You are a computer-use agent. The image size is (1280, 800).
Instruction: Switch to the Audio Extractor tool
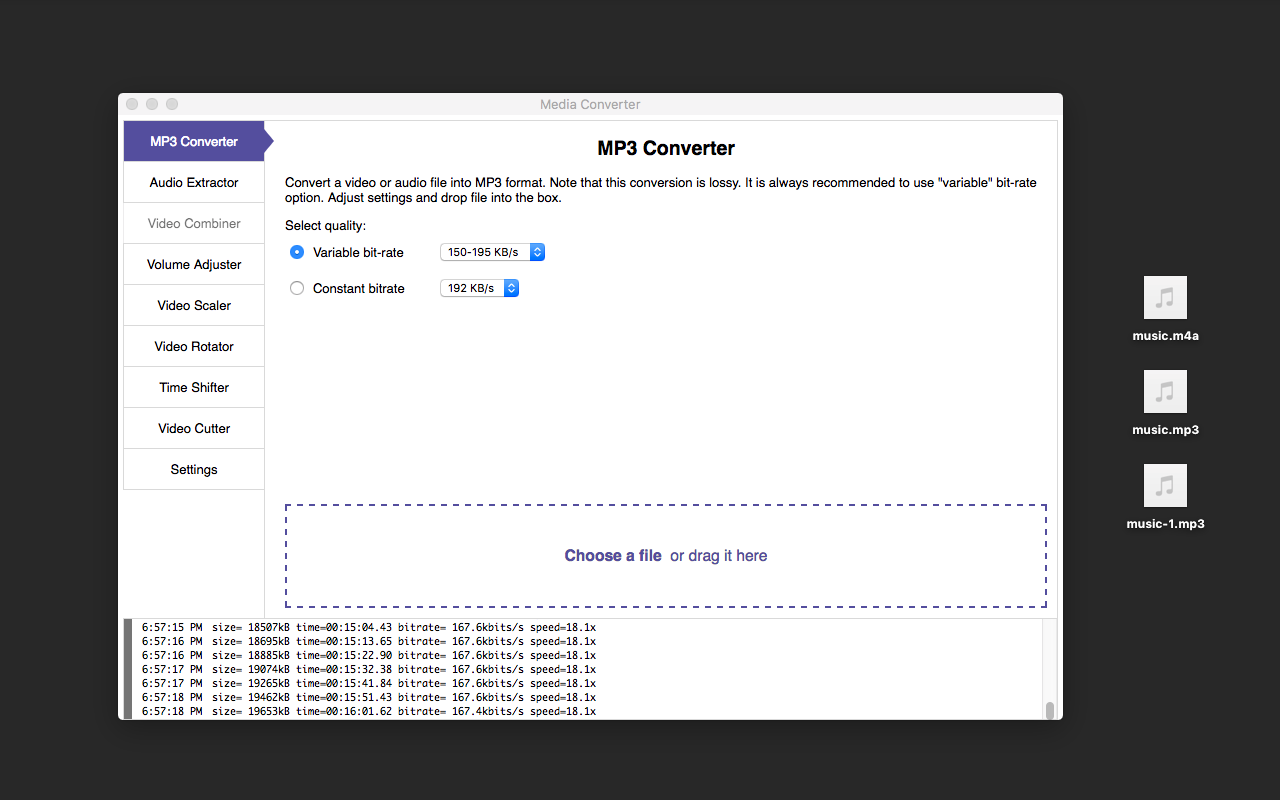pos(193,182)
